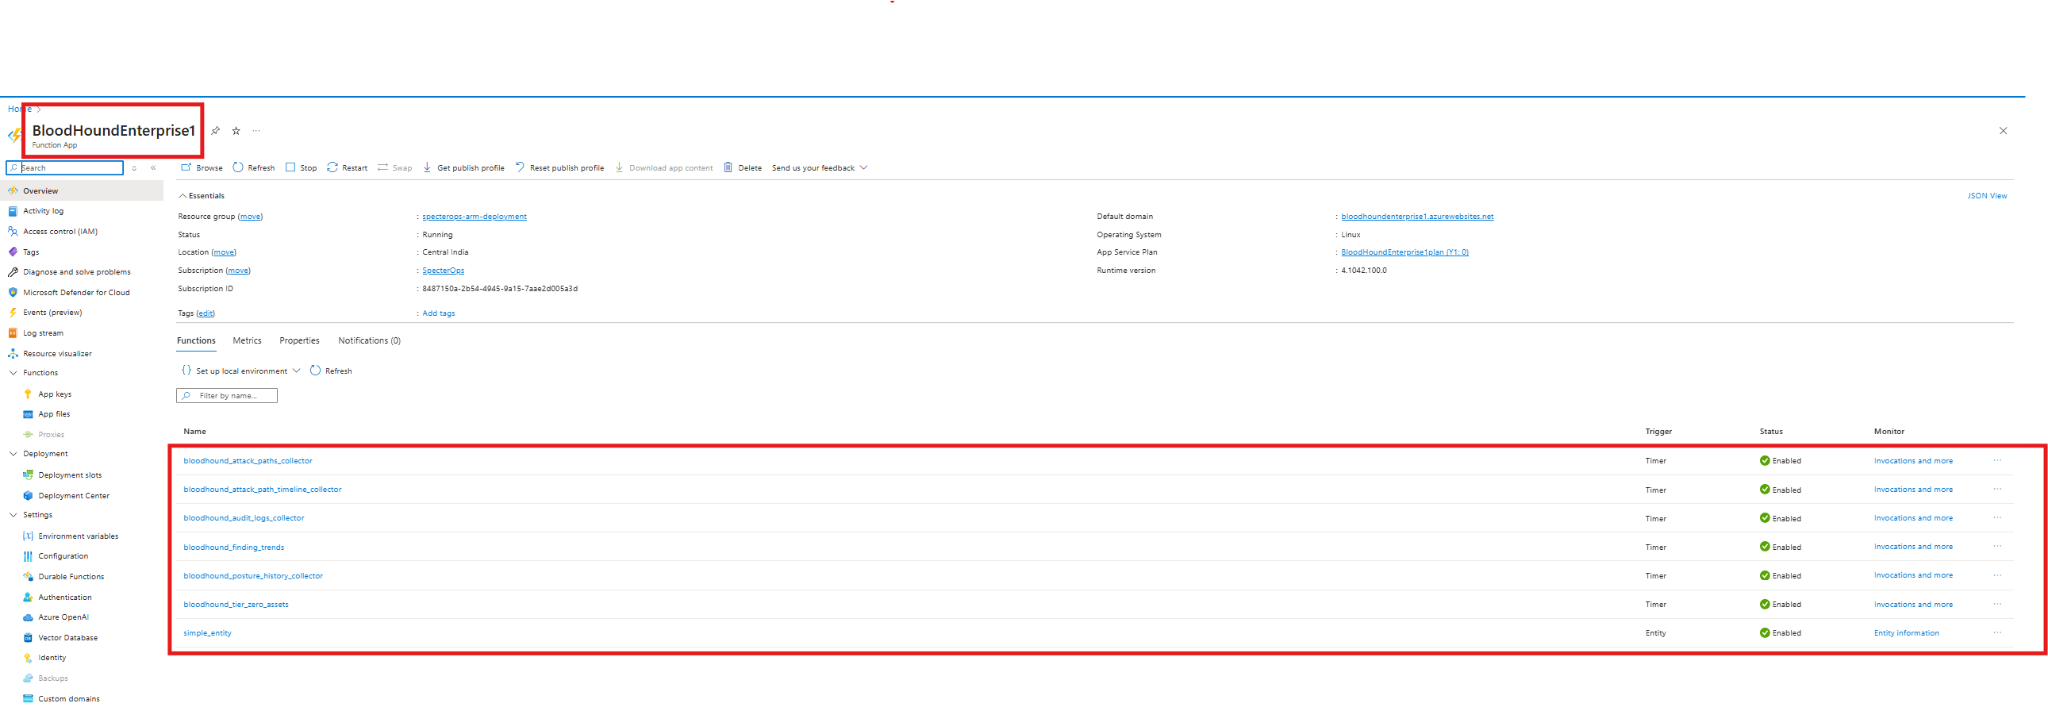Click the Environment variables icon
The width and height of the screenshot is (2048, 709).
point(28,536)
